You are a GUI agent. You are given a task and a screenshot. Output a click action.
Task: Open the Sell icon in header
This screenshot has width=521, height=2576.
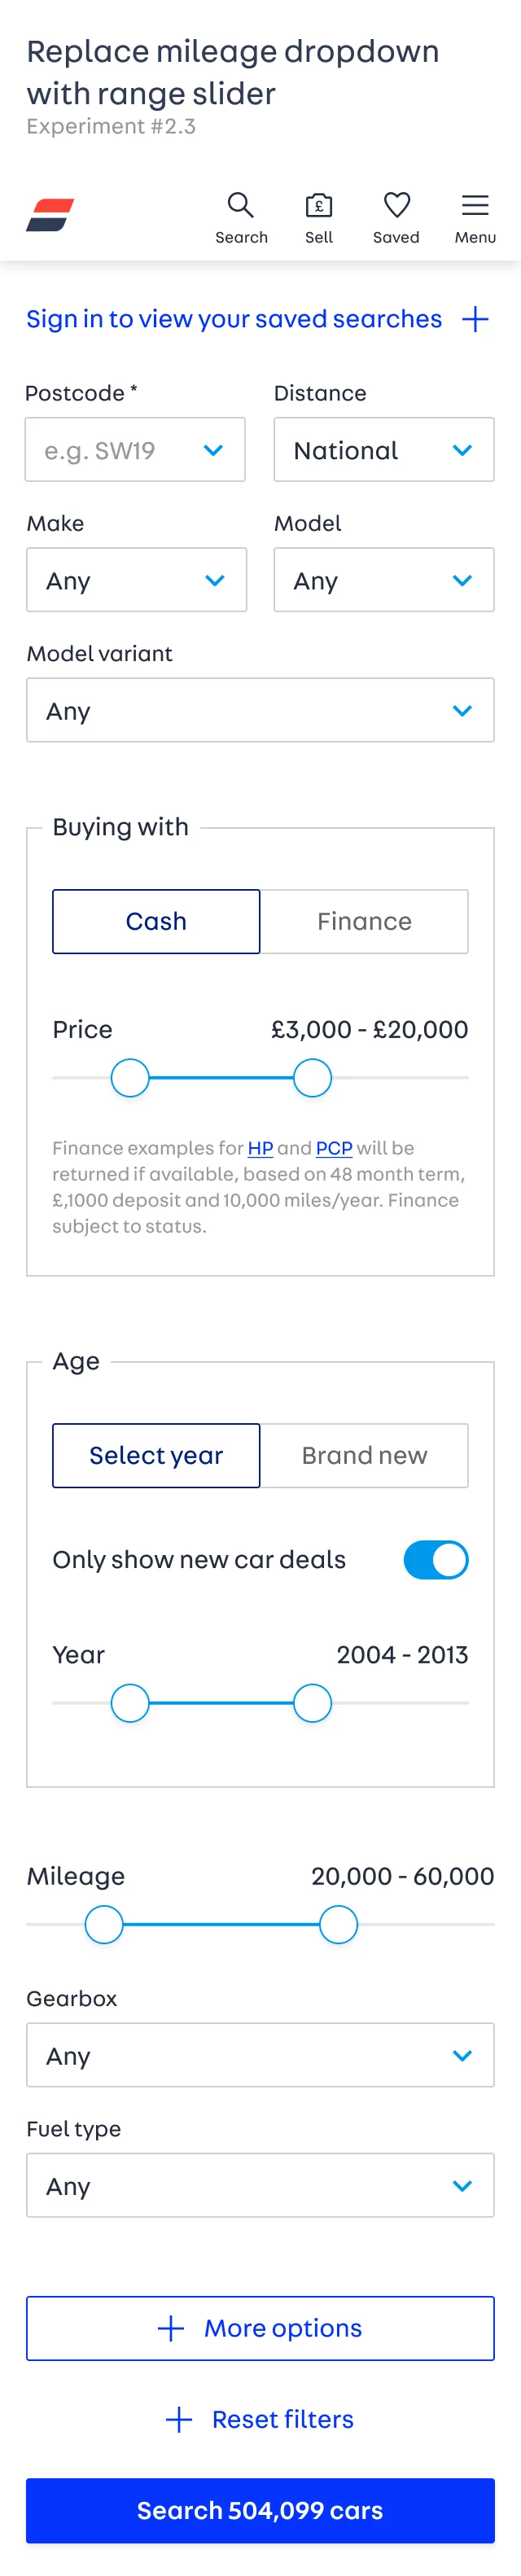(x=319, y=206)
